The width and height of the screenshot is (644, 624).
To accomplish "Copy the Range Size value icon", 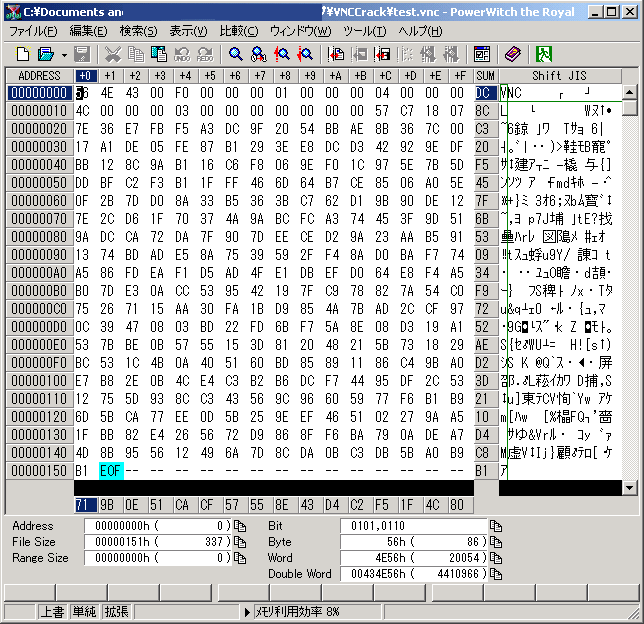I will pyautogui.click(x=240, y=558).
